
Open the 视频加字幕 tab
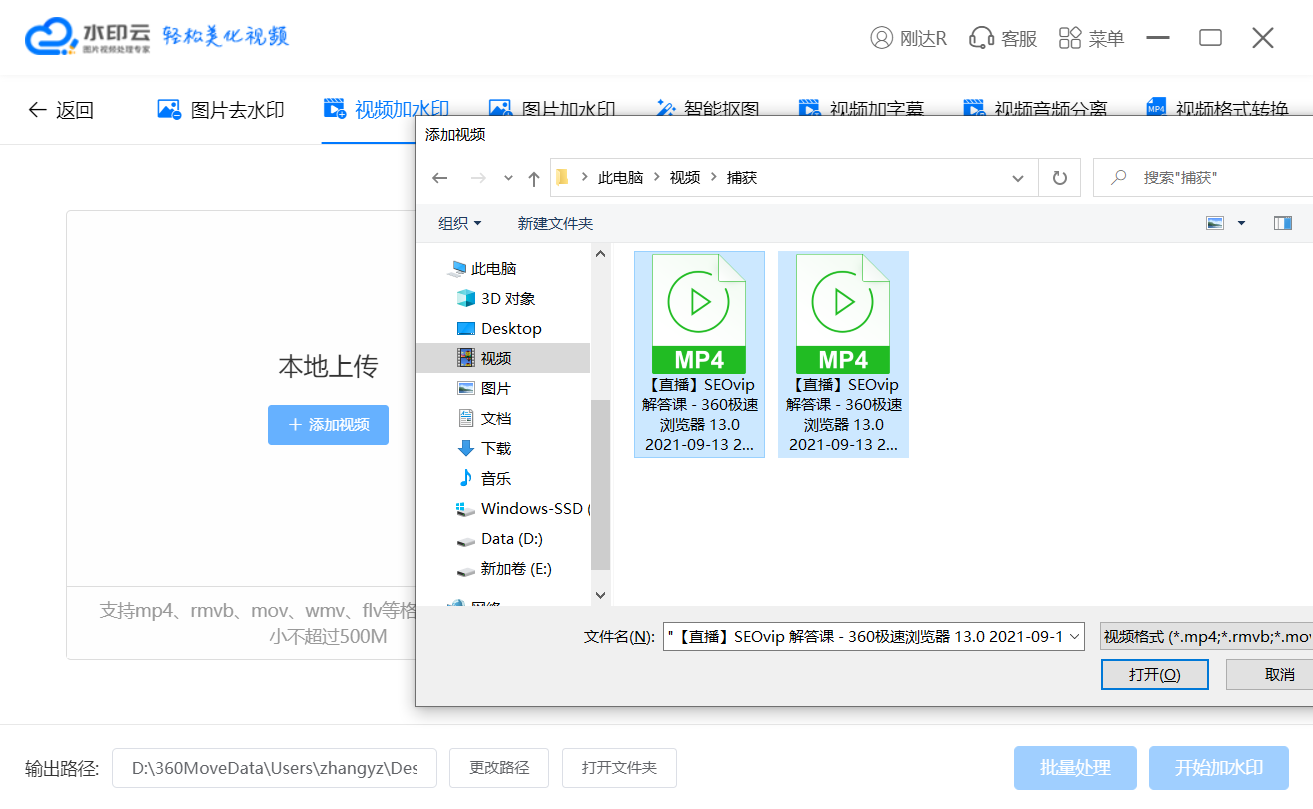click(x=861, y=110)
